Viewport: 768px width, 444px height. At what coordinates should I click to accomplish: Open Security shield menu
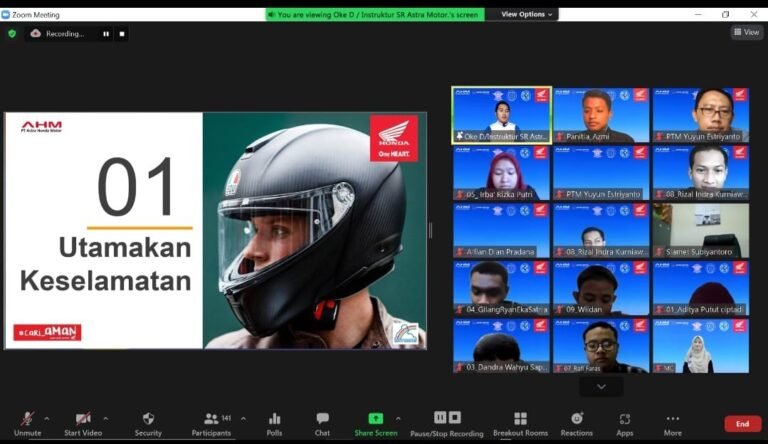pos(148,424)
